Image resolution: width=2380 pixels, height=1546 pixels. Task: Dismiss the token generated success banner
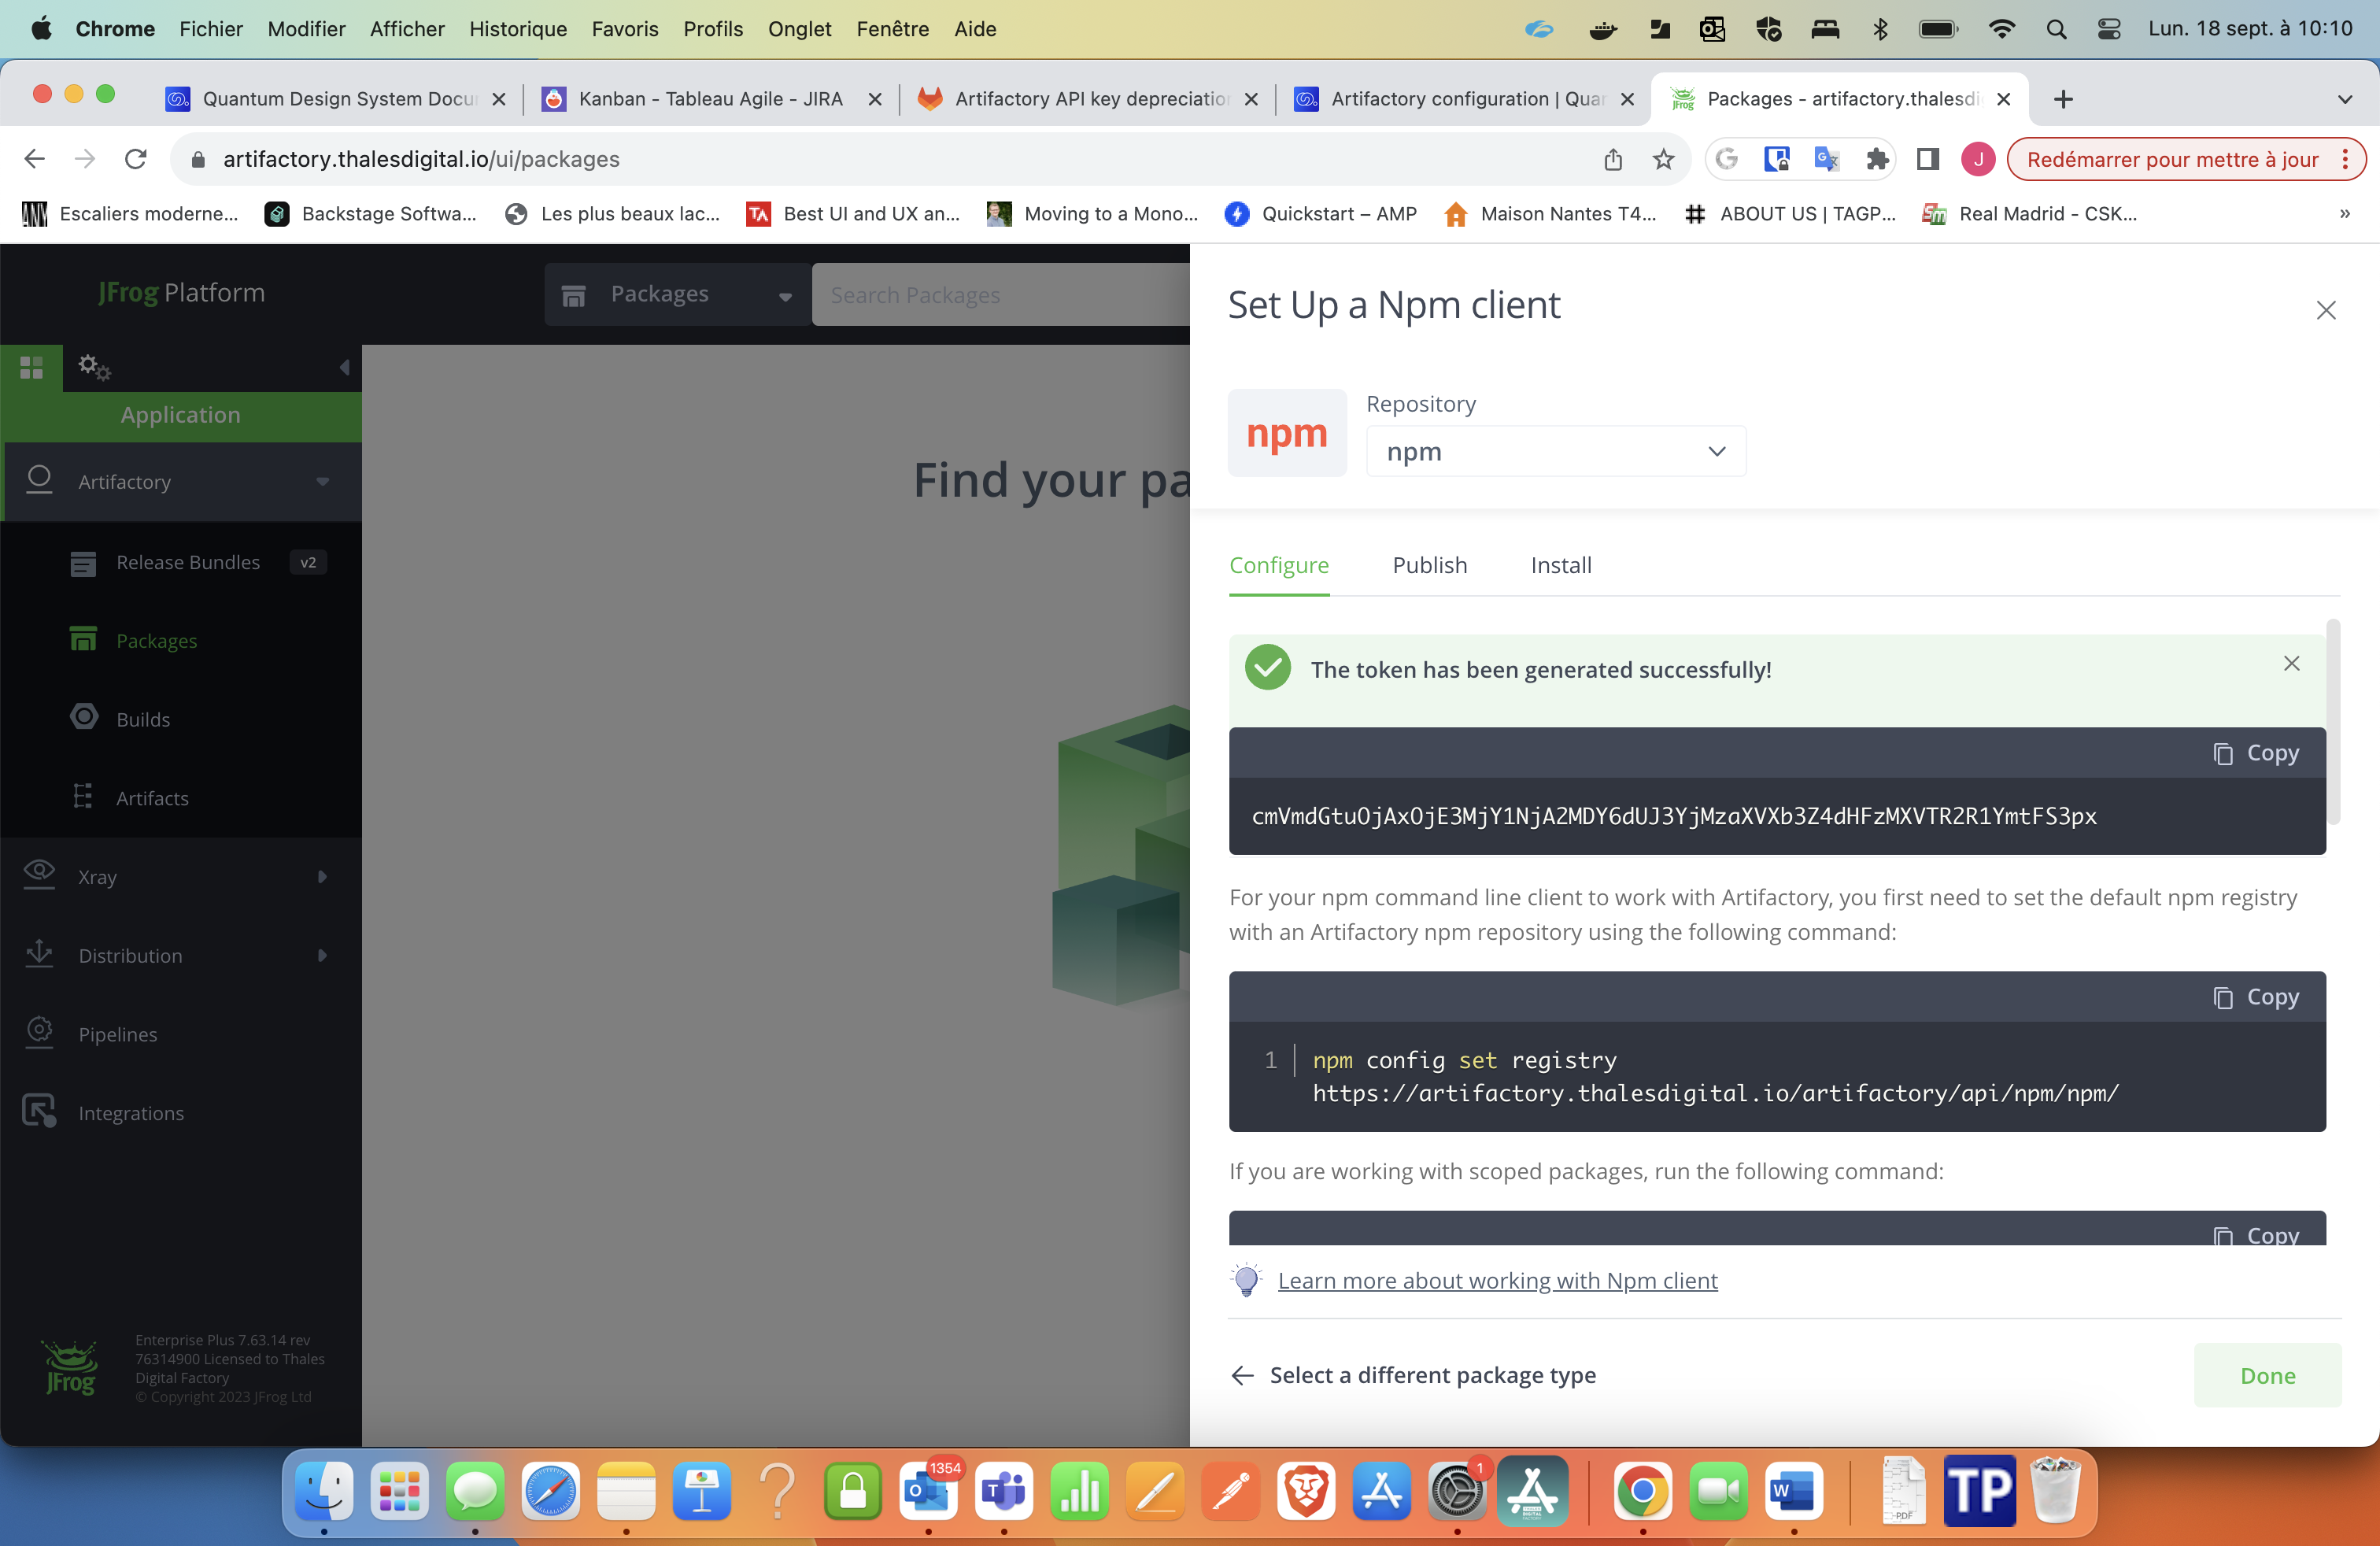coord(2291,664)
